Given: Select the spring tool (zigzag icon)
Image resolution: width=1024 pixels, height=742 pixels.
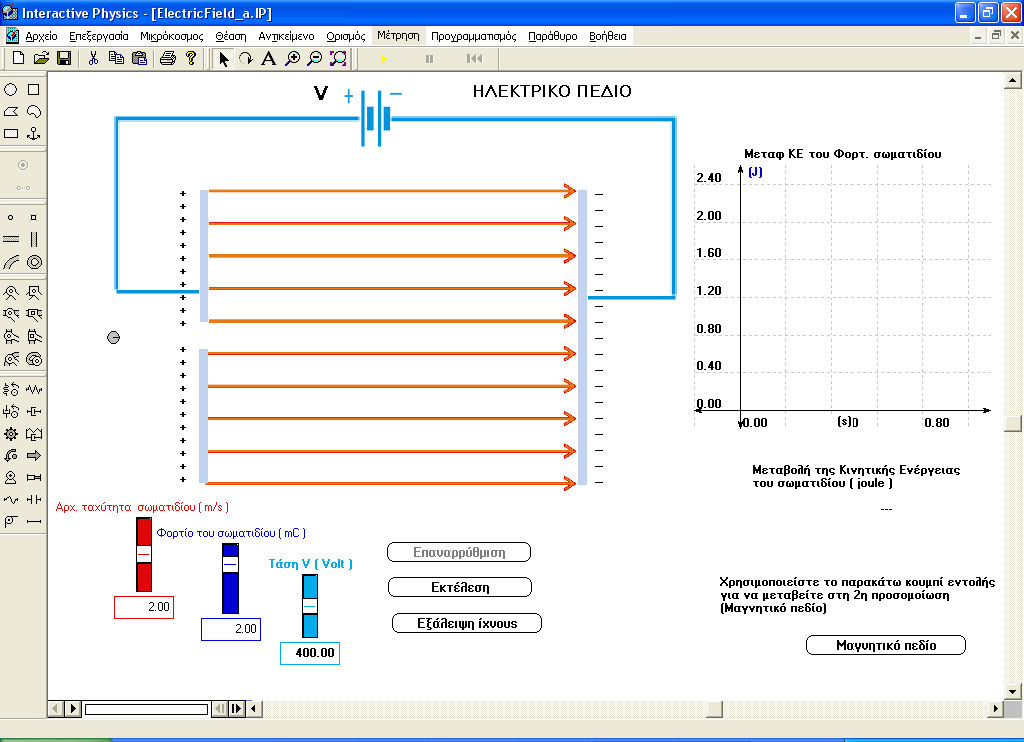Looking at the screenshot, I should pyautogui.click(x=34, y=390).
